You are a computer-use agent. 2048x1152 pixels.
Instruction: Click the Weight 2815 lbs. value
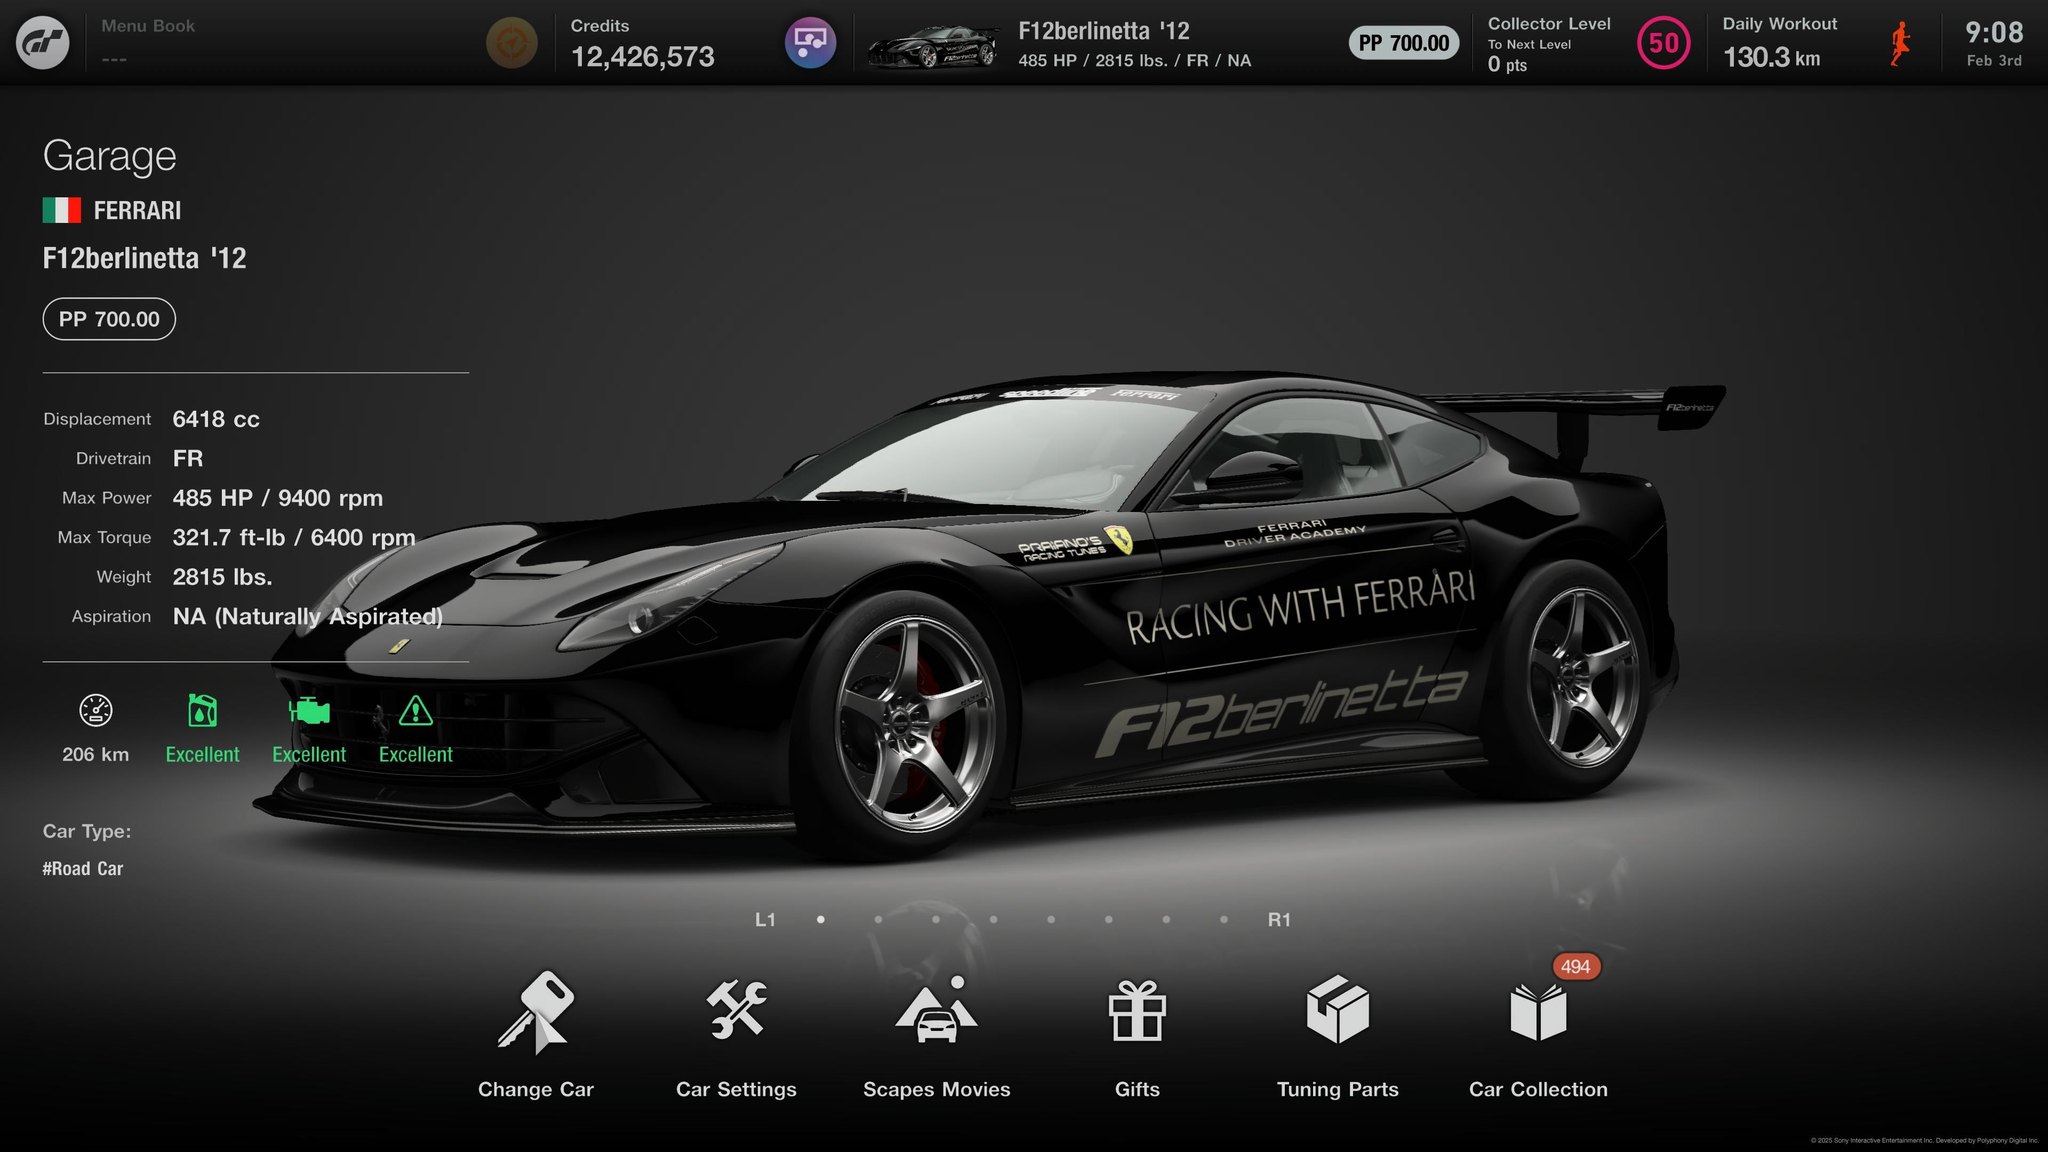pos(223,577)
